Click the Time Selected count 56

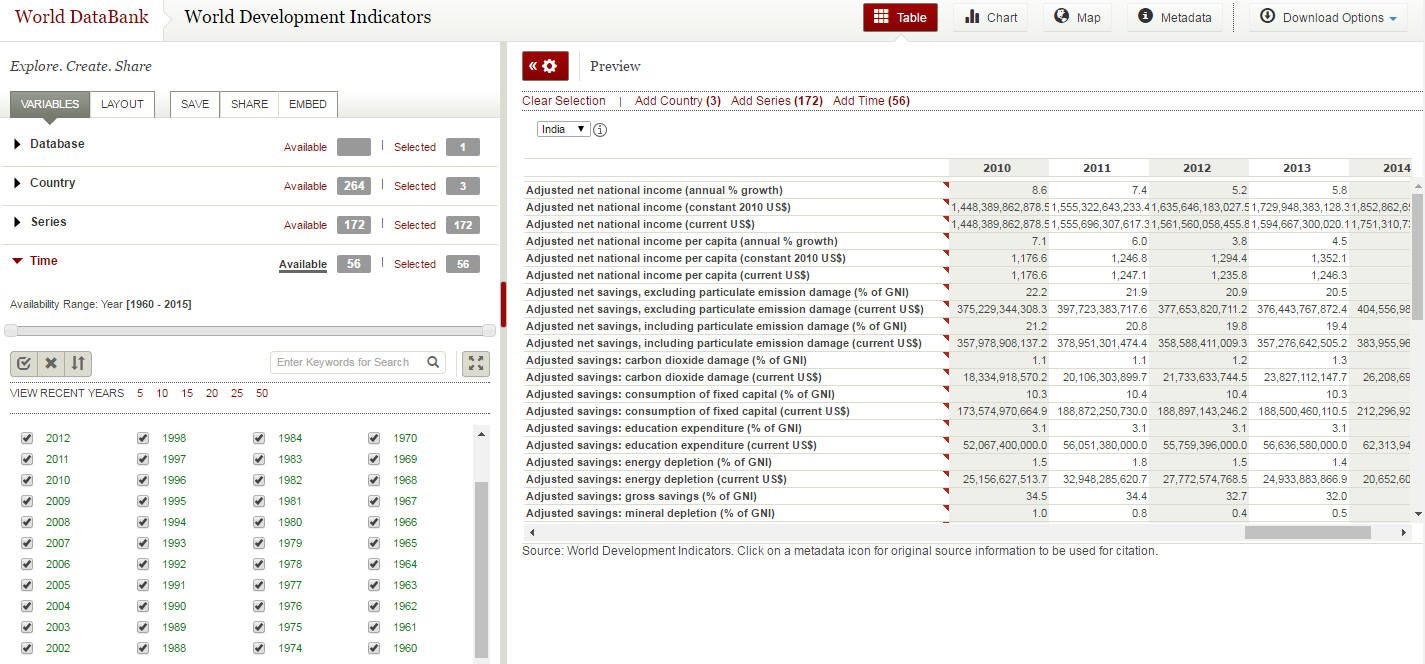(463, 264)
